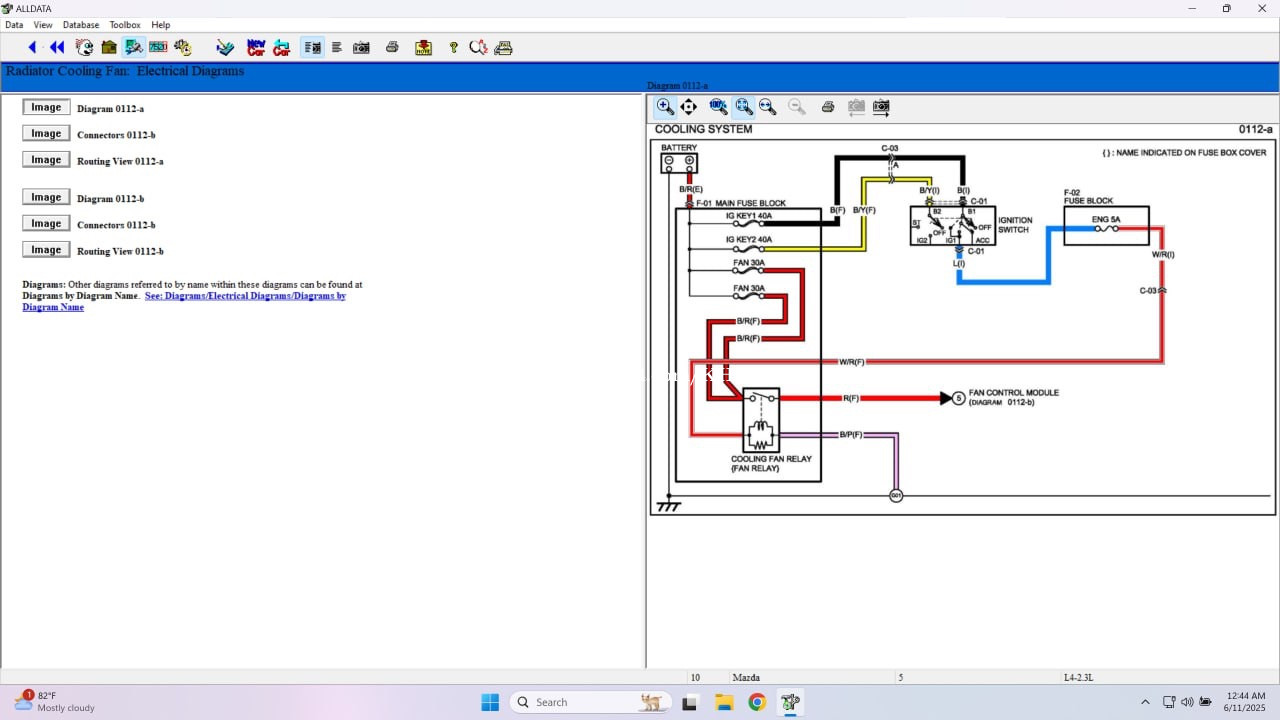Click the taskbar volume icon
The width and height of the screenshot is (1280, 720).
(x=1187, y=702)
